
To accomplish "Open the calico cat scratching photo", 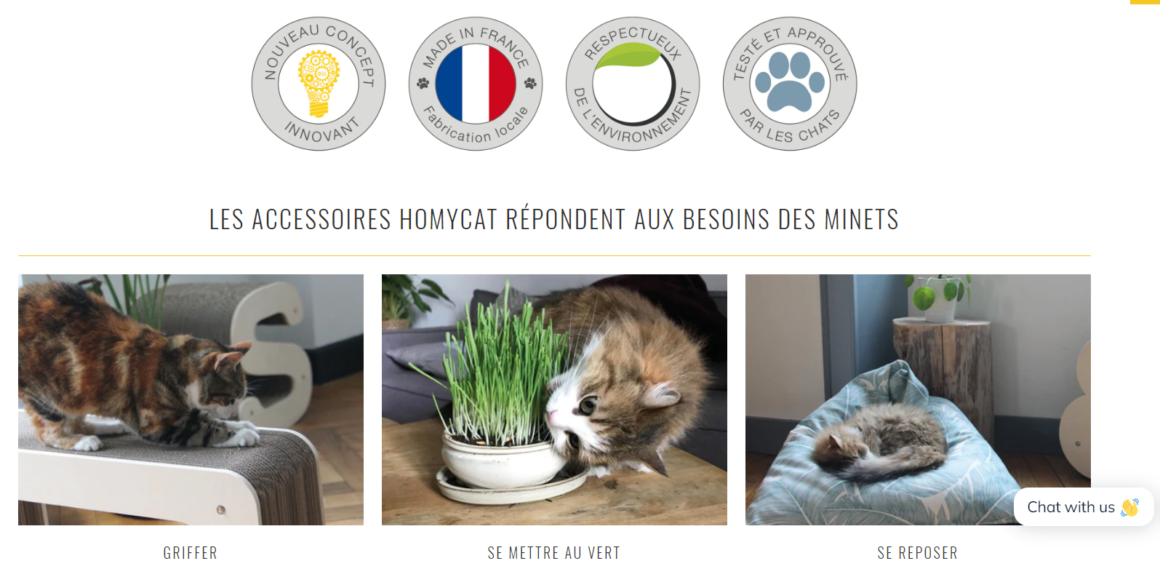I will 191,400.
